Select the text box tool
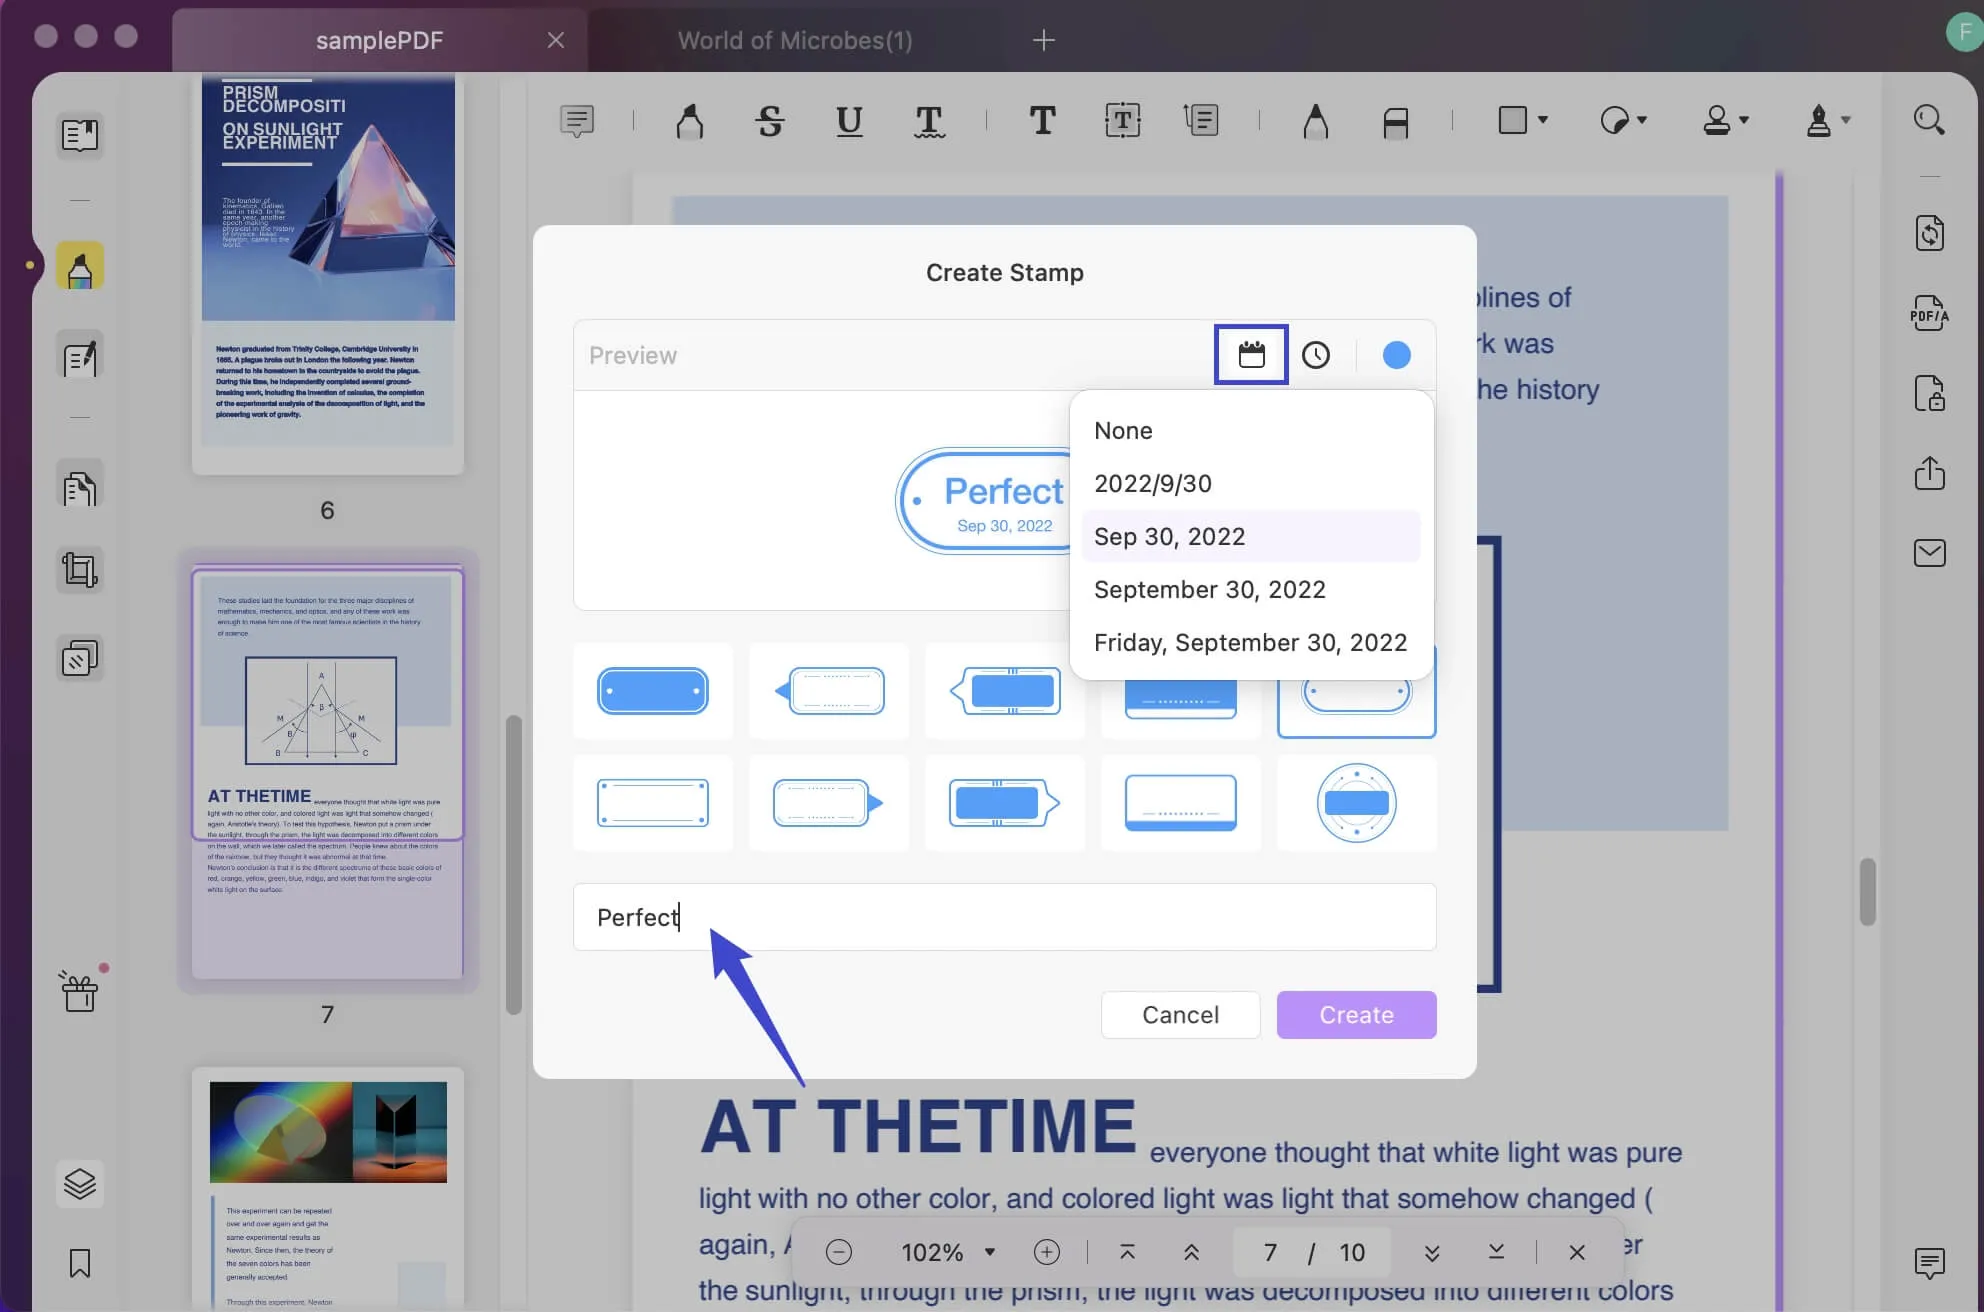This screenshot has height=1312, width=1984. pyautogui.click(x=1123, y=120)
